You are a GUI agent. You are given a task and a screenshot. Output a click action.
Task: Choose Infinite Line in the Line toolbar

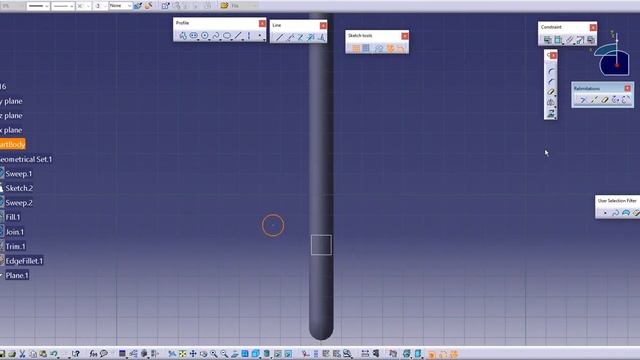(290, 38)
